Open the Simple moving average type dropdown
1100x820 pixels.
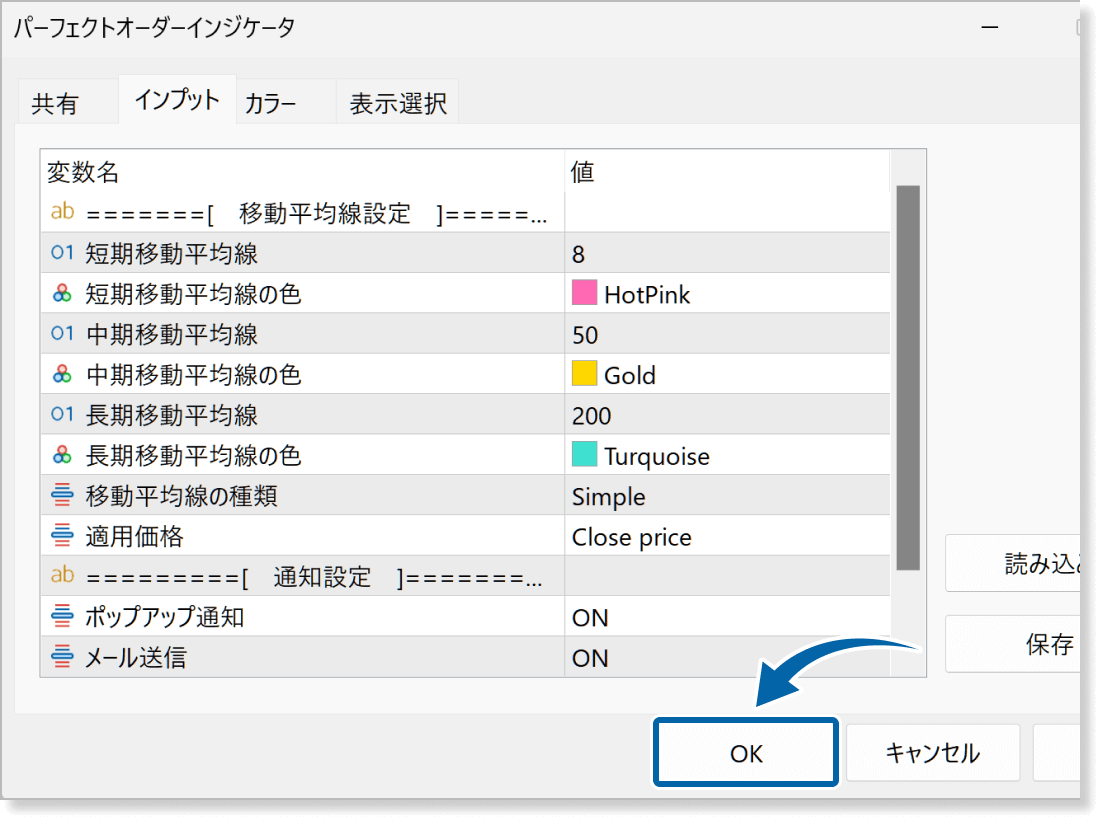(725, 497)
